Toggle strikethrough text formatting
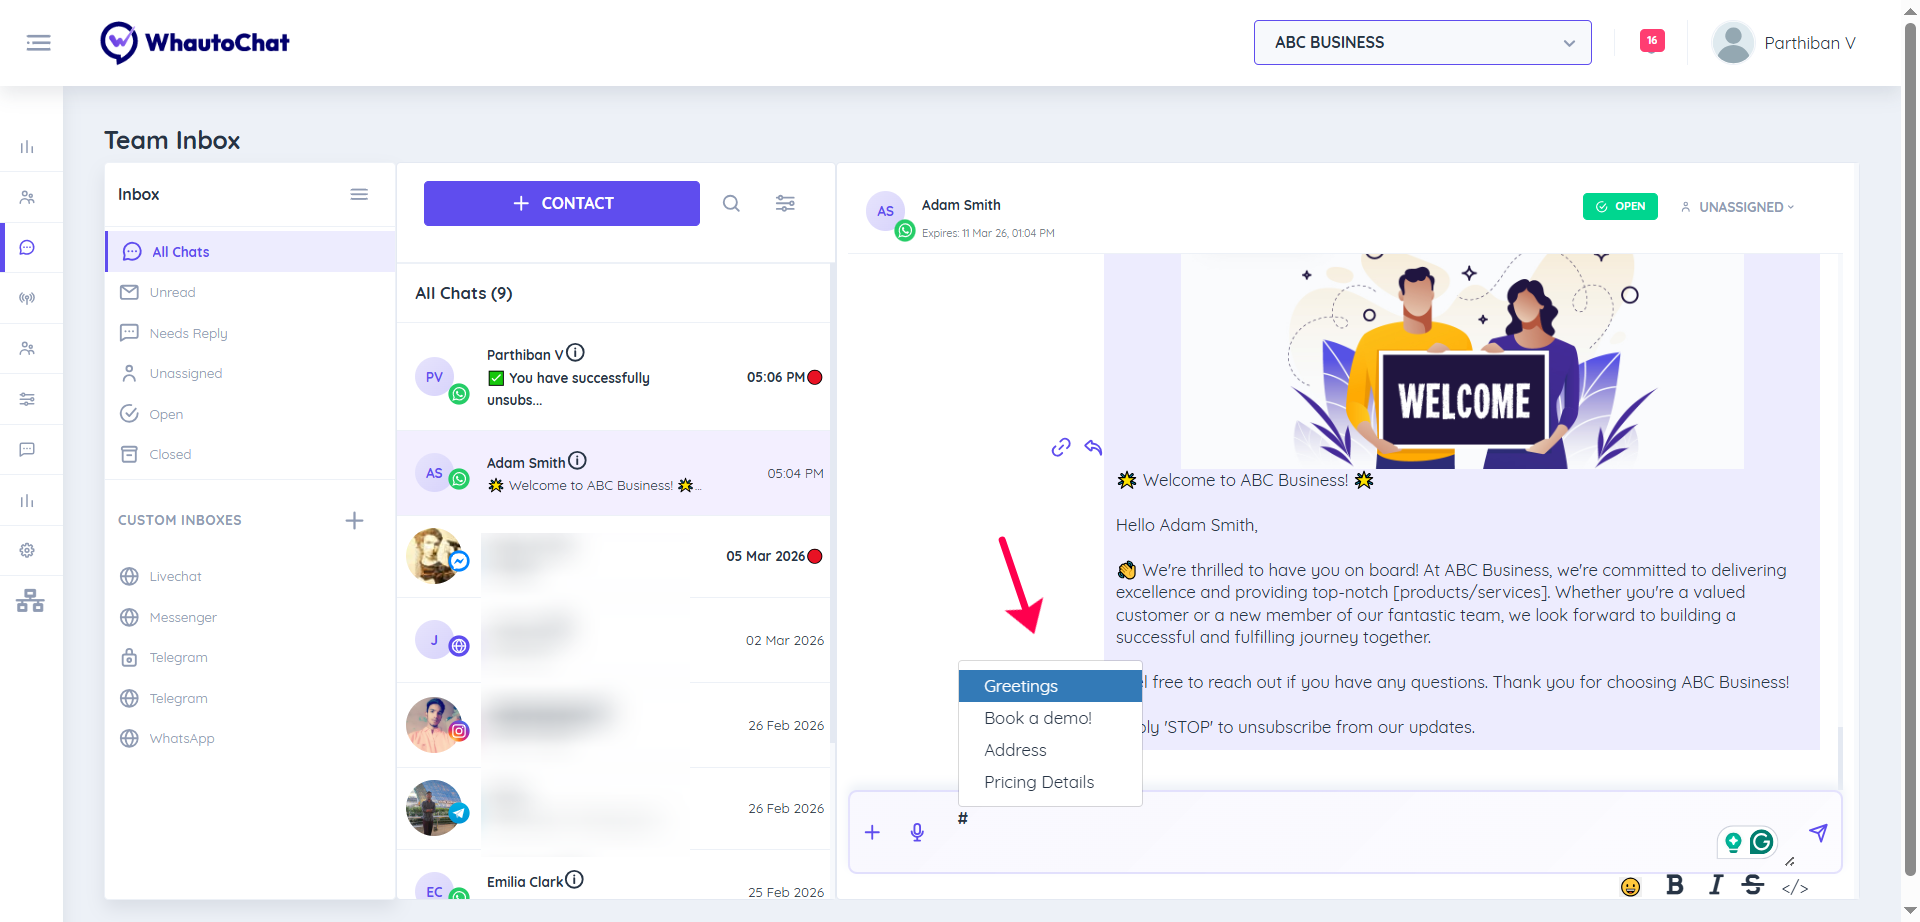The height and width of the screenshot is (922, 1920). pyautogui.click(x=1752, y=885)
